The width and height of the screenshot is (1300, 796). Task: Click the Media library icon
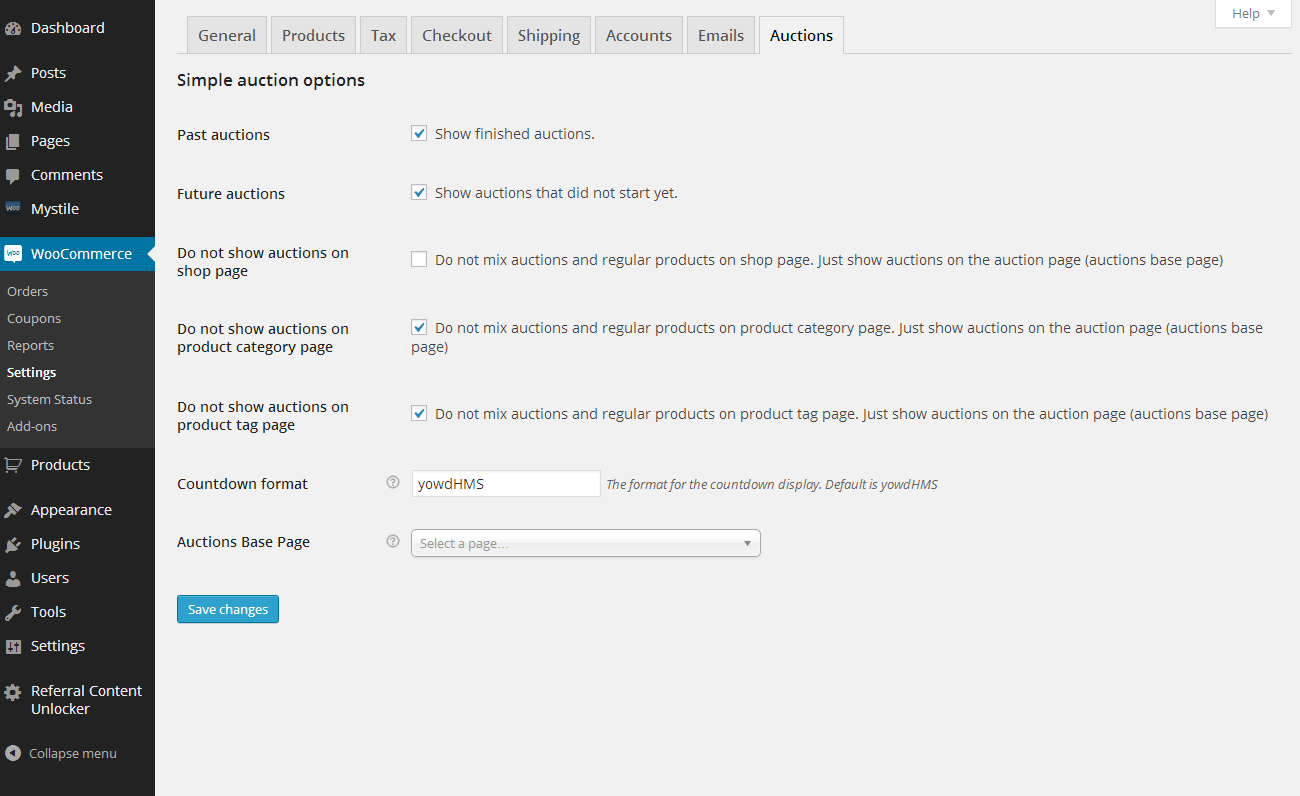pos(13,107)
